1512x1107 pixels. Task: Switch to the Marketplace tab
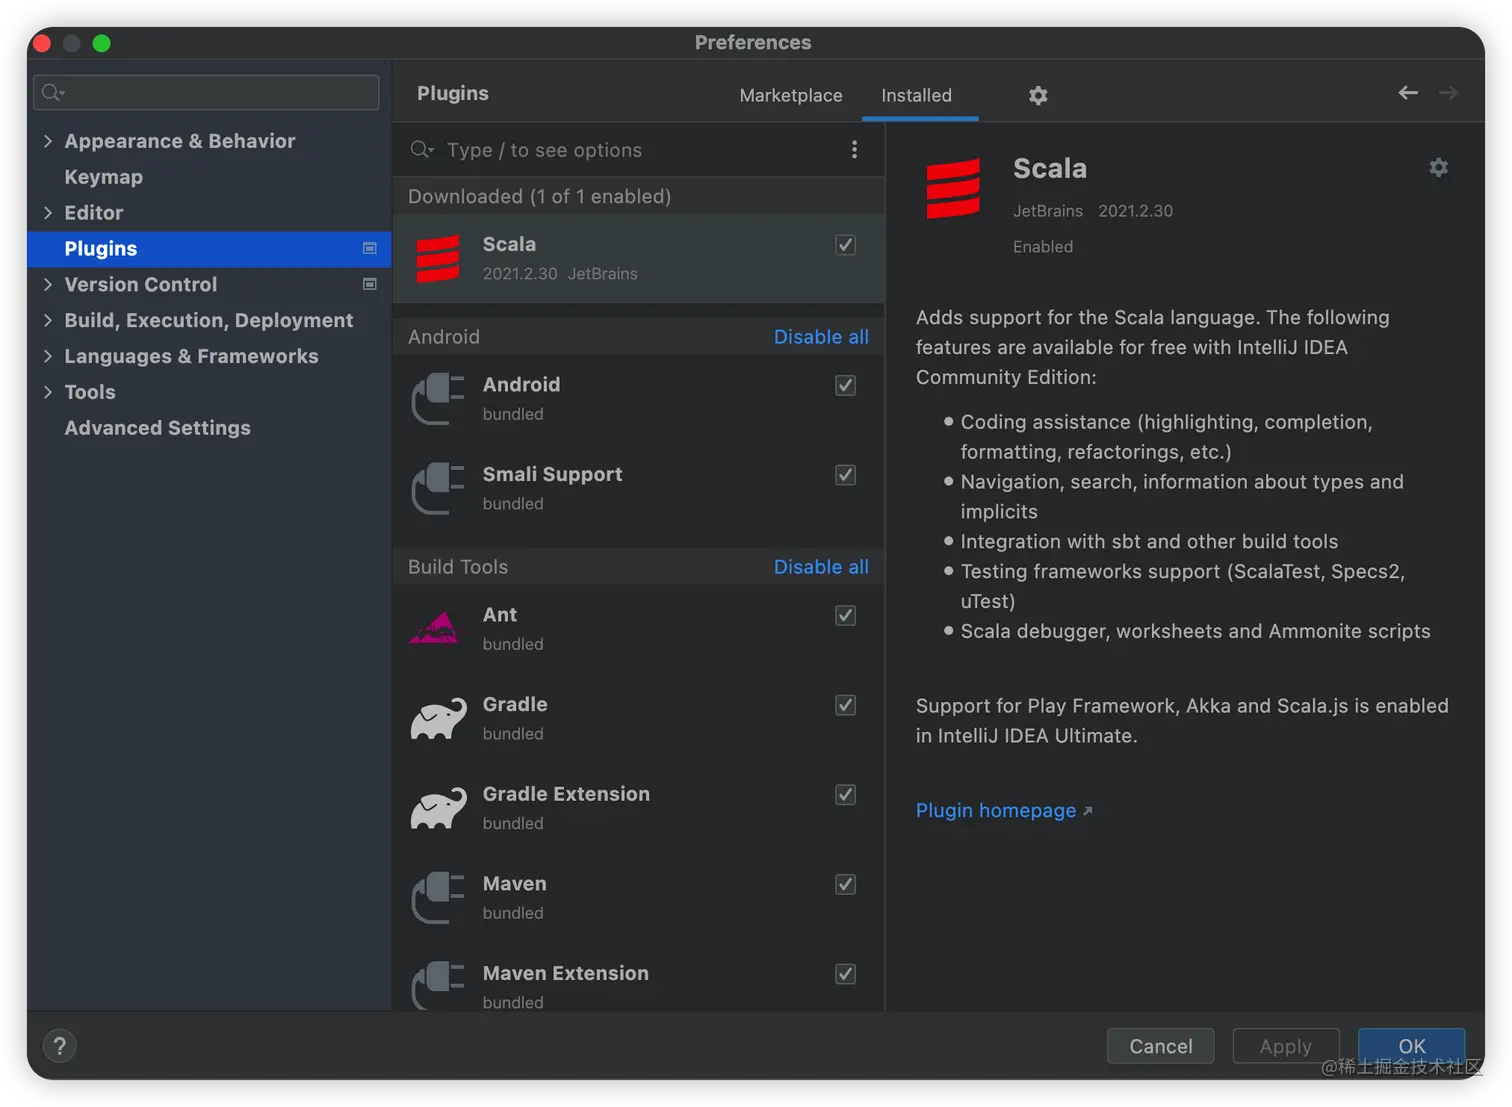click(791, 95)
